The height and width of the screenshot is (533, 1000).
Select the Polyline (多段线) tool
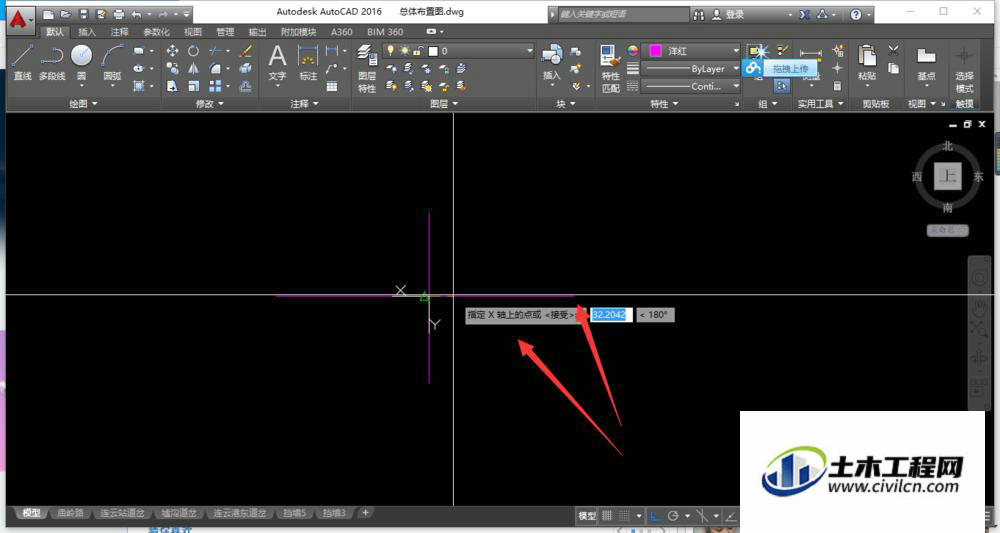pos(52,62)
